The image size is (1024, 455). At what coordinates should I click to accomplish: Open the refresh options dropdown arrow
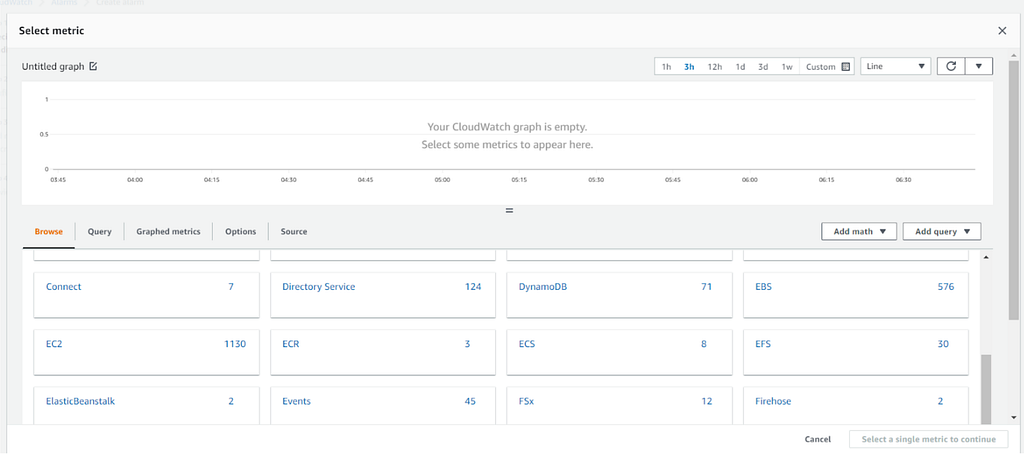[979, 67]
